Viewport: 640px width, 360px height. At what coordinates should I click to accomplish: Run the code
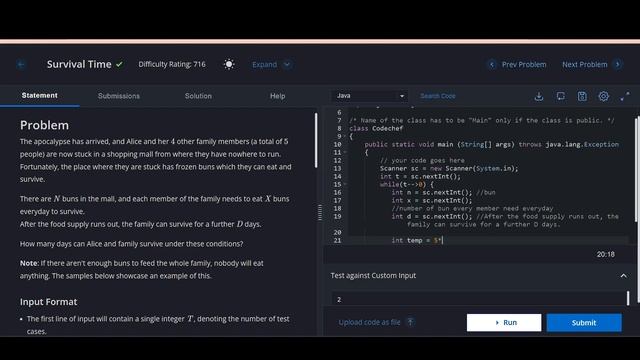pyautogui.click(x=504, y=322)
